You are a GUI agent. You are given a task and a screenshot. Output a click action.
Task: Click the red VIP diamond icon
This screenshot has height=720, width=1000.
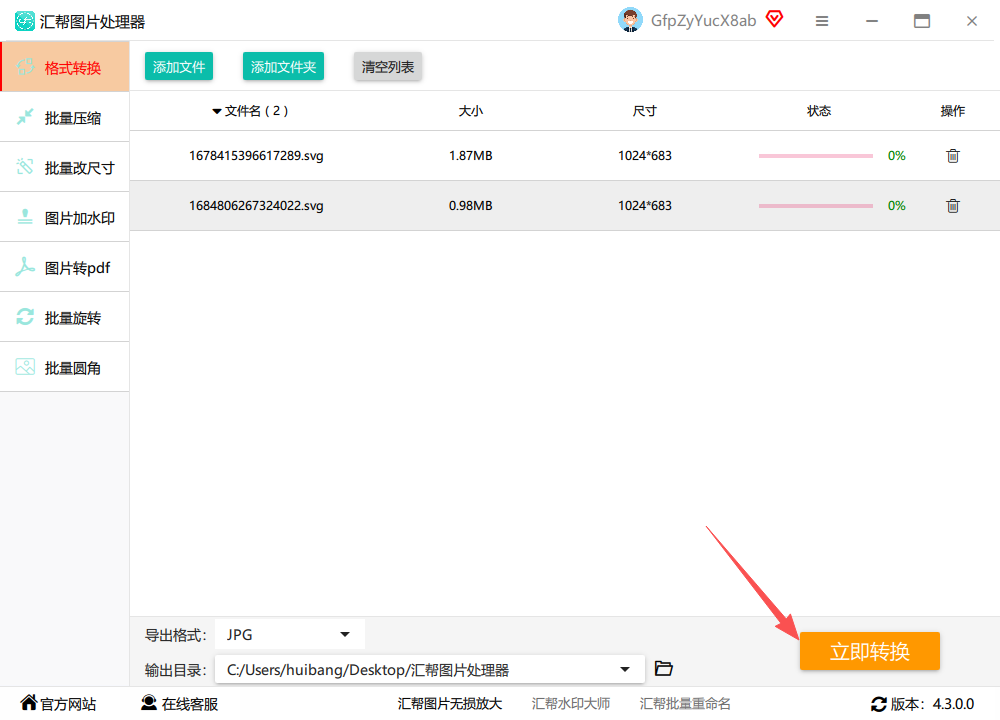point(774,19)
